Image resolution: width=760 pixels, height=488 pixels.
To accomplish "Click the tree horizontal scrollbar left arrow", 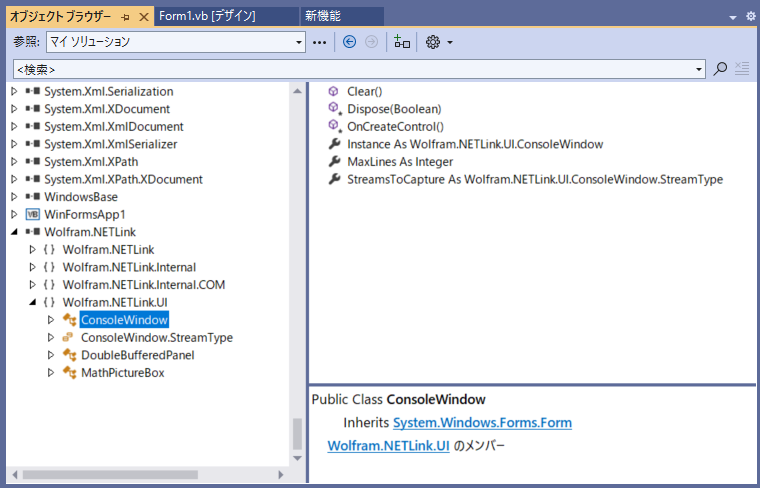I will coord(15,474).
